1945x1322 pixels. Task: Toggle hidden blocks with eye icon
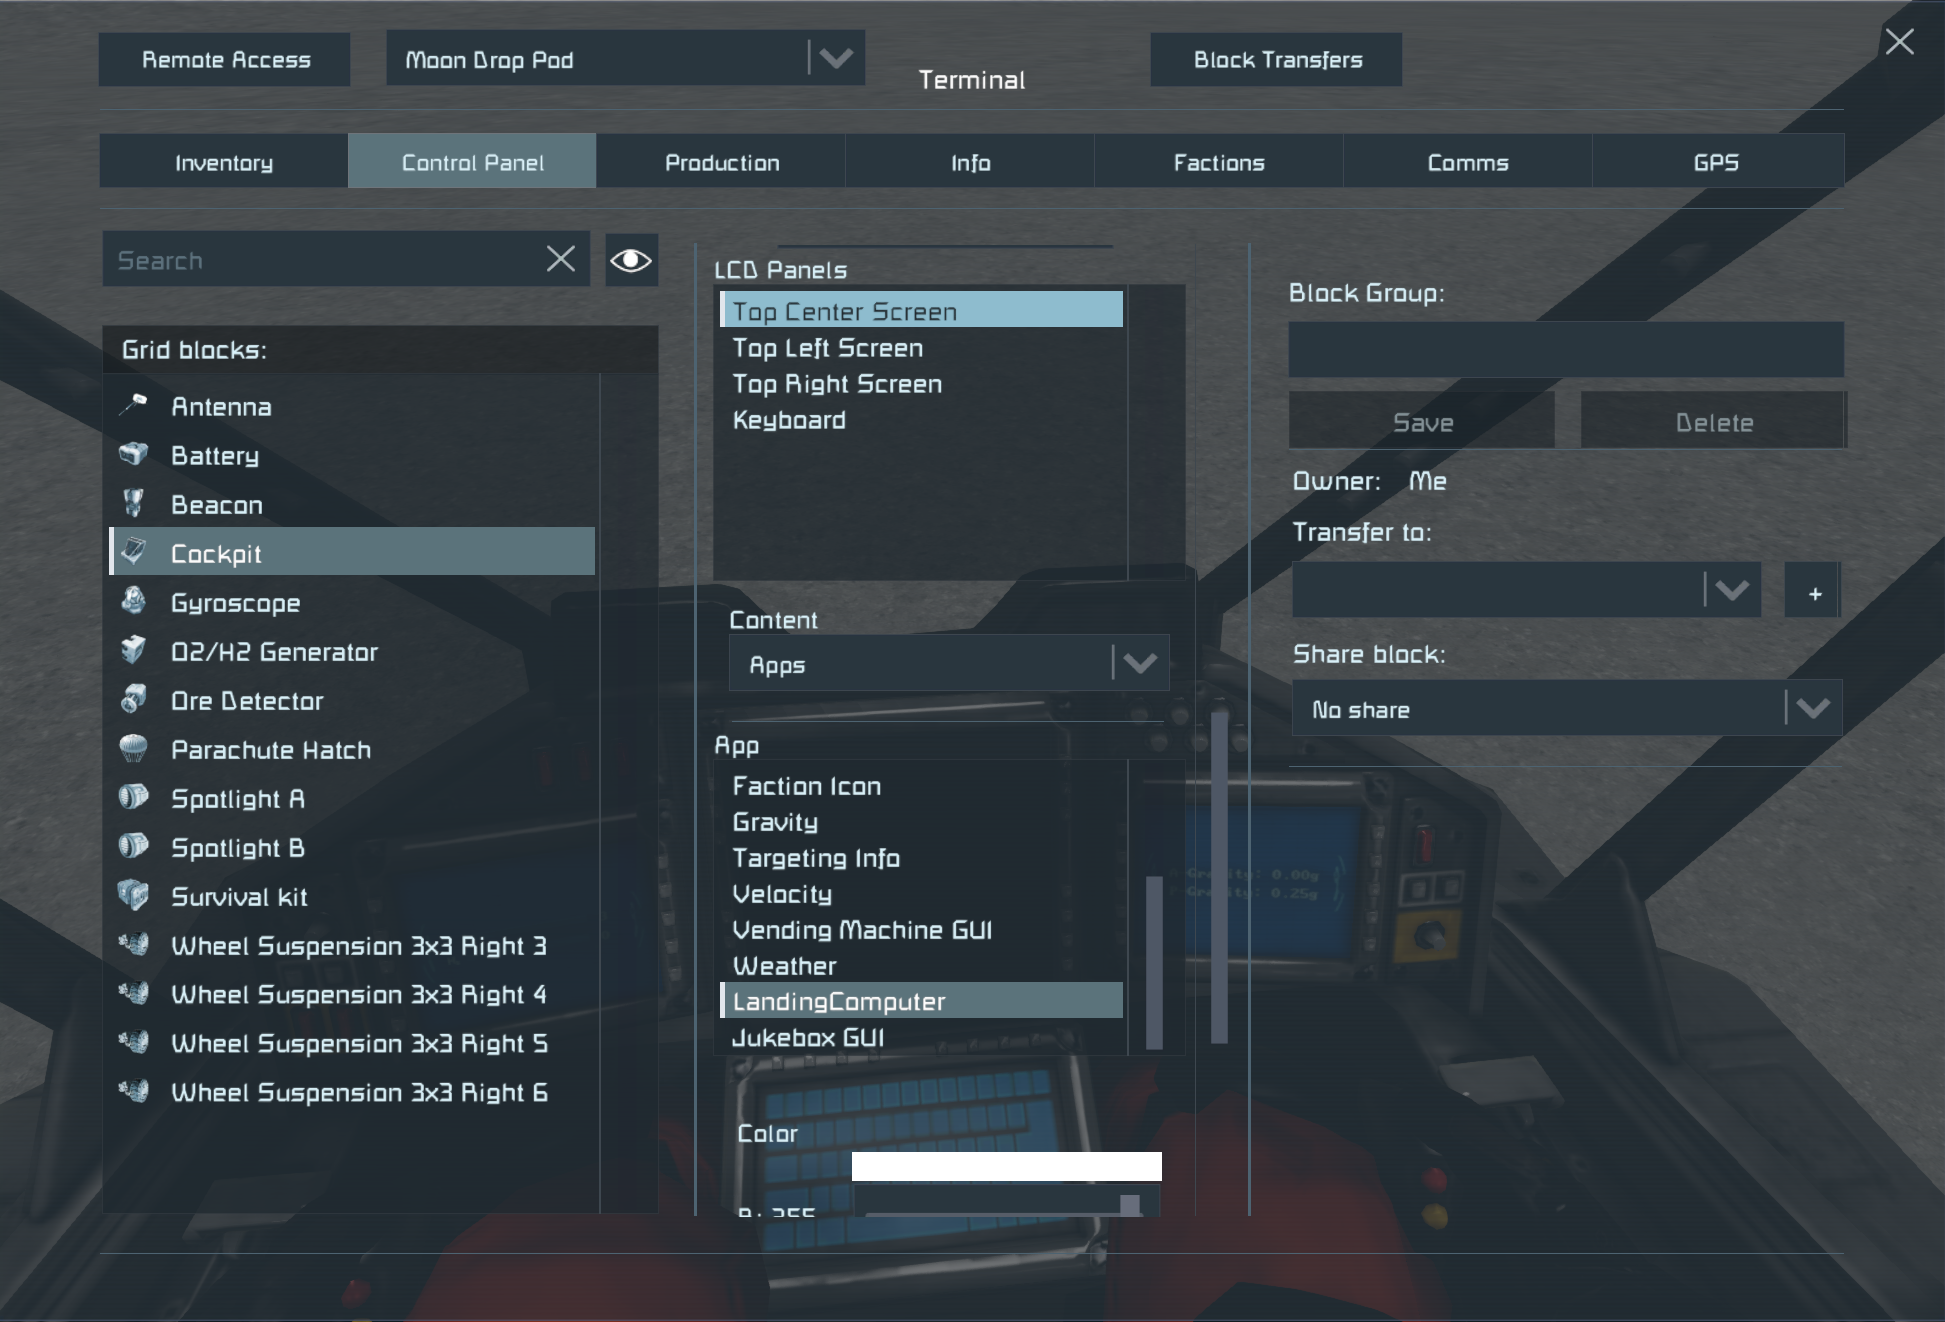point(631,260)
